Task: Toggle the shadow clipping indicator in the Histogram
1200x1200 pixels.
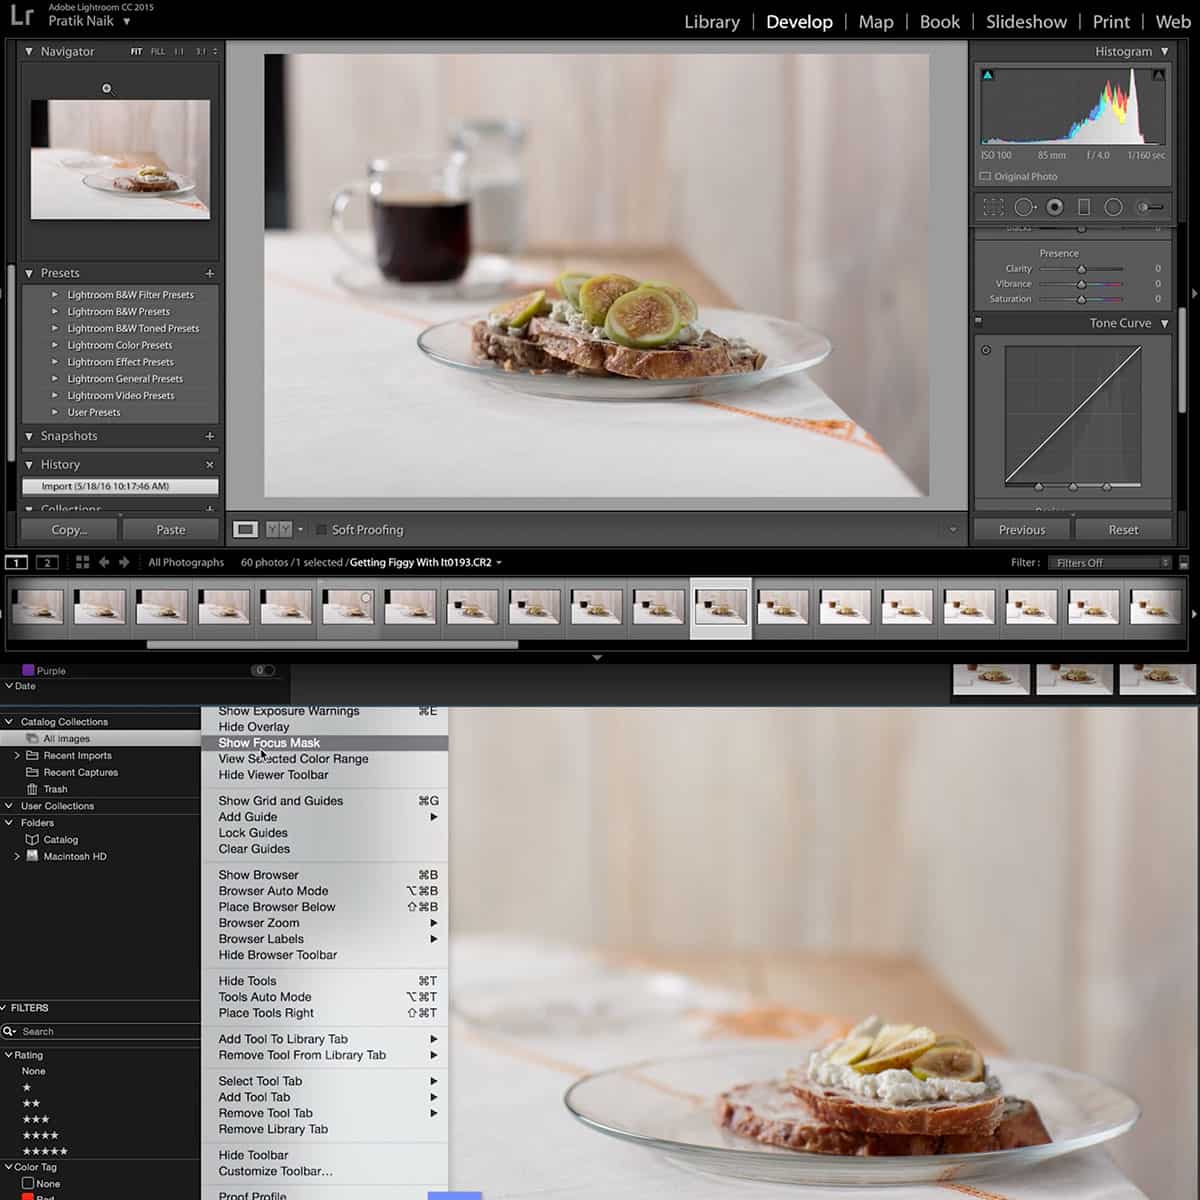Action: tap(988, 73)
